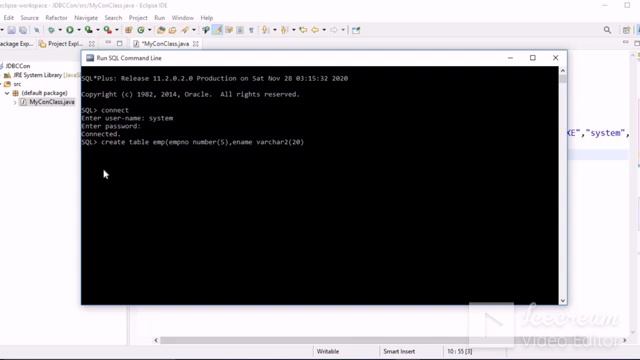
Task: Click the Forward navigation arrow icon
Action: pos(334,30)
